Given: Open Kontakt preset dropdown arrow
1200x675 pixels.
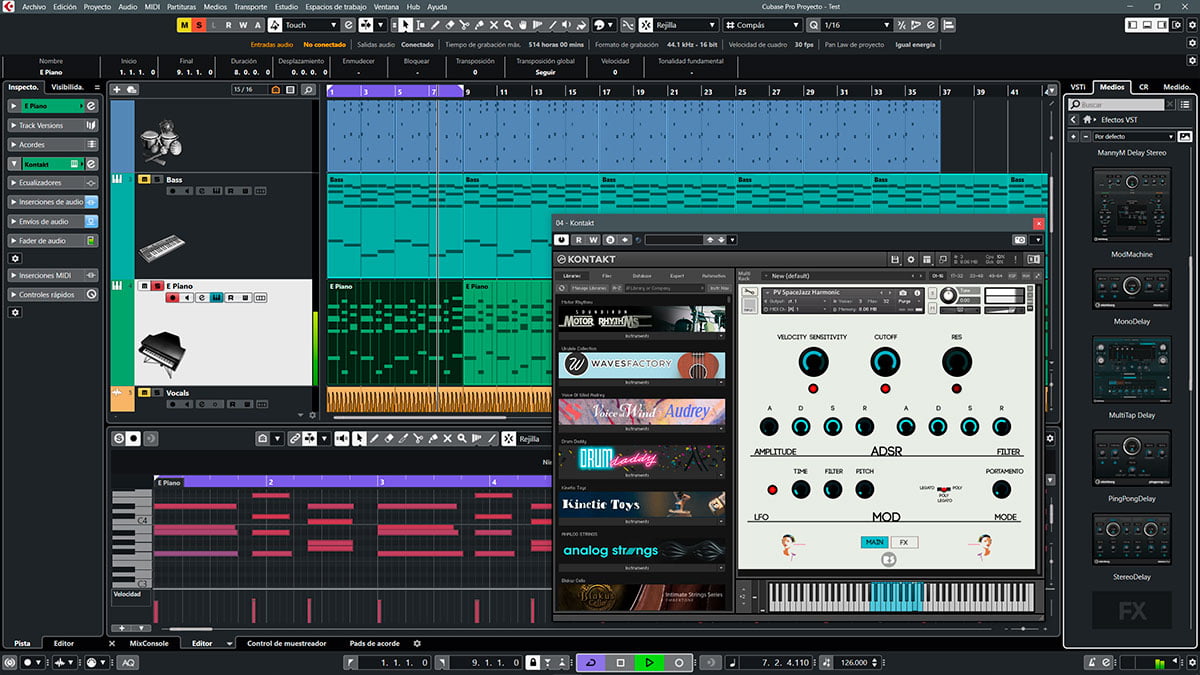Looking at the screenshot, I should click(732, 239).
